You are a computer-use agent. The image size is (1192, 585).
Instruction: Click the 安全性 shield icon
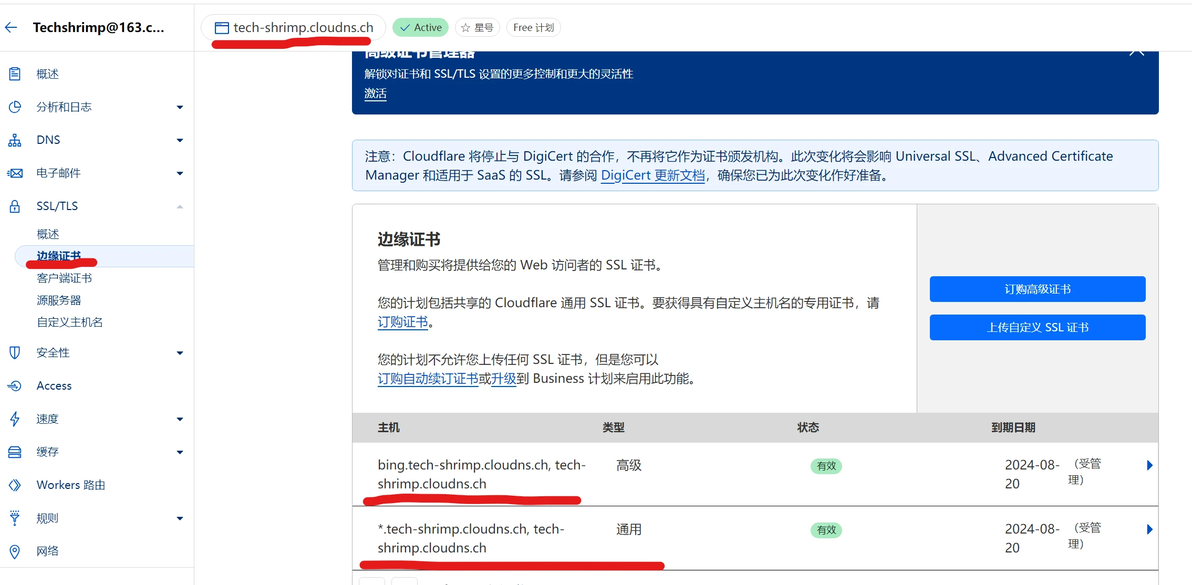tap(14, 353)
